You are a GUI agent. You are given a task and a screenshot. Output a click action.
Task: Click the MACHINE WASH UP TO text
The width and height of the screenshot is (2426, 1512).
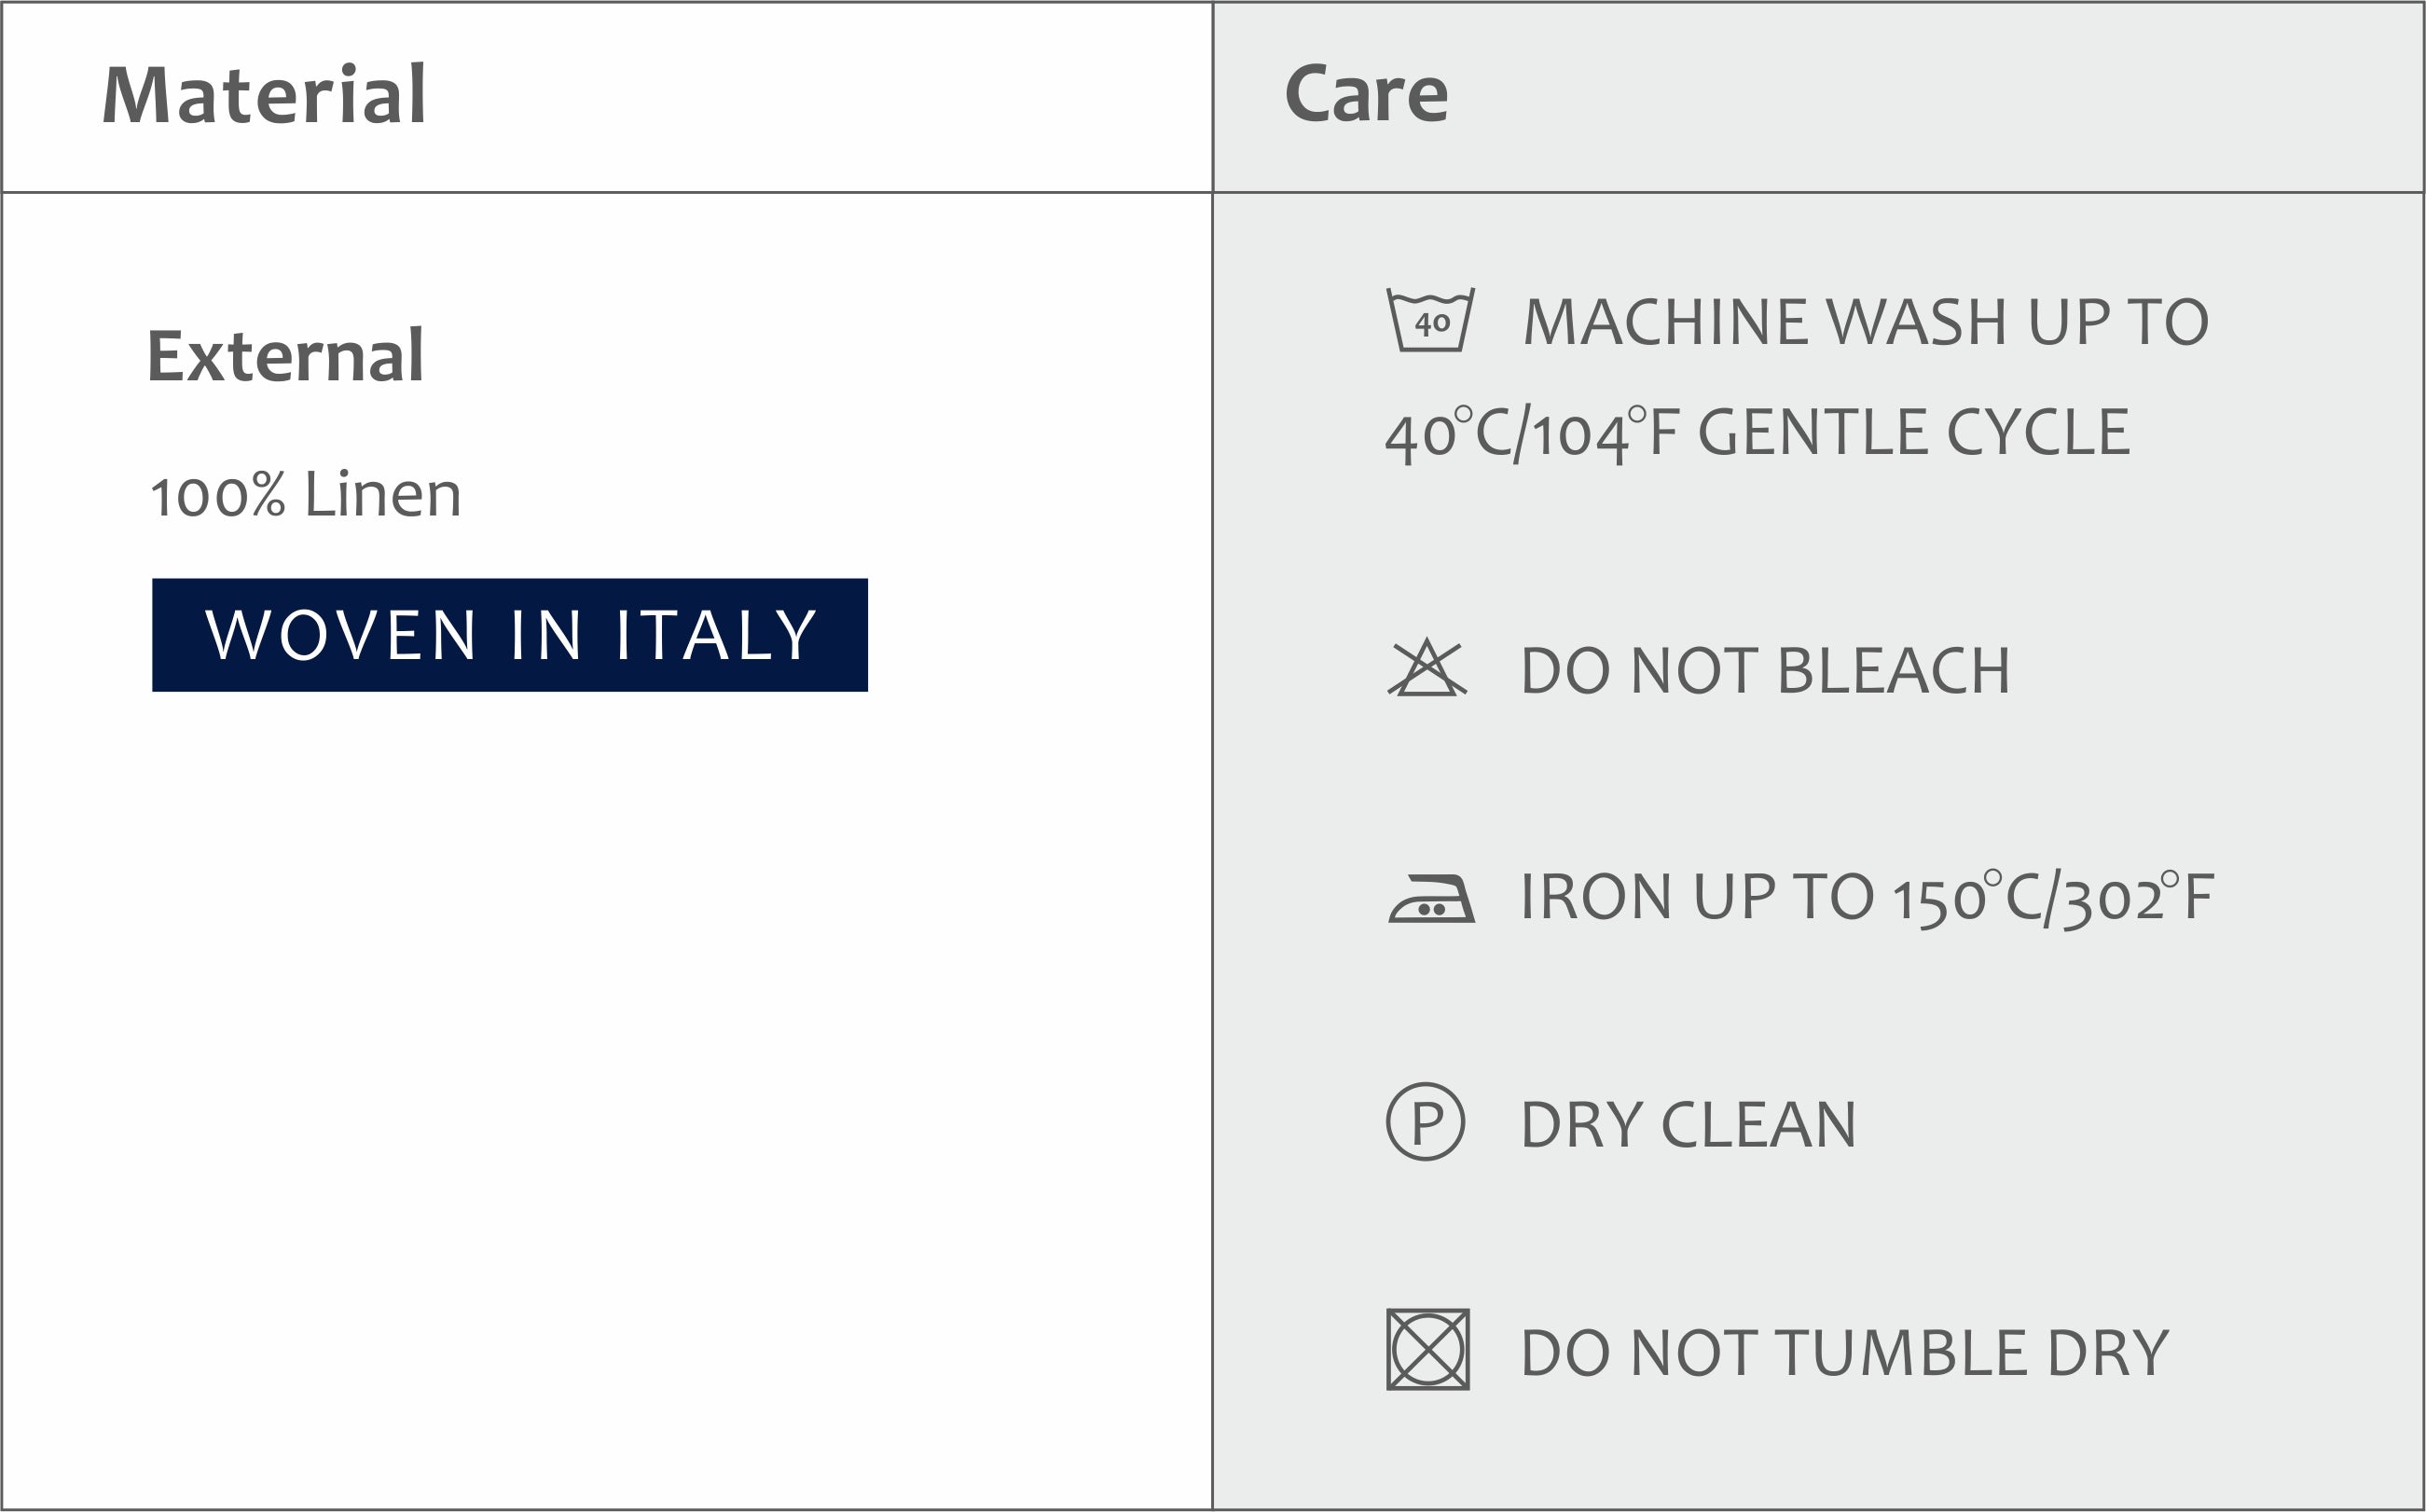click(1866, 322)
